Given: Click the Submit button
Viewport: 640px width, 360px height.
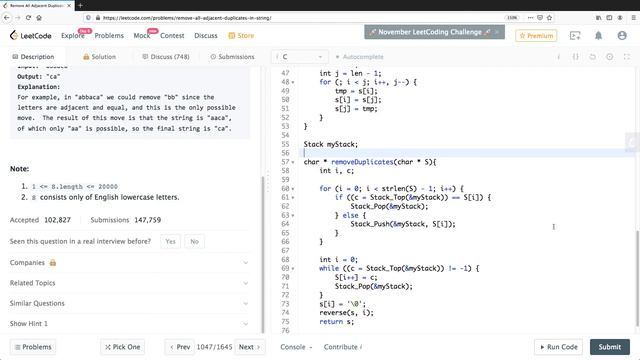Looking at the screenshot, I should 610,347.
